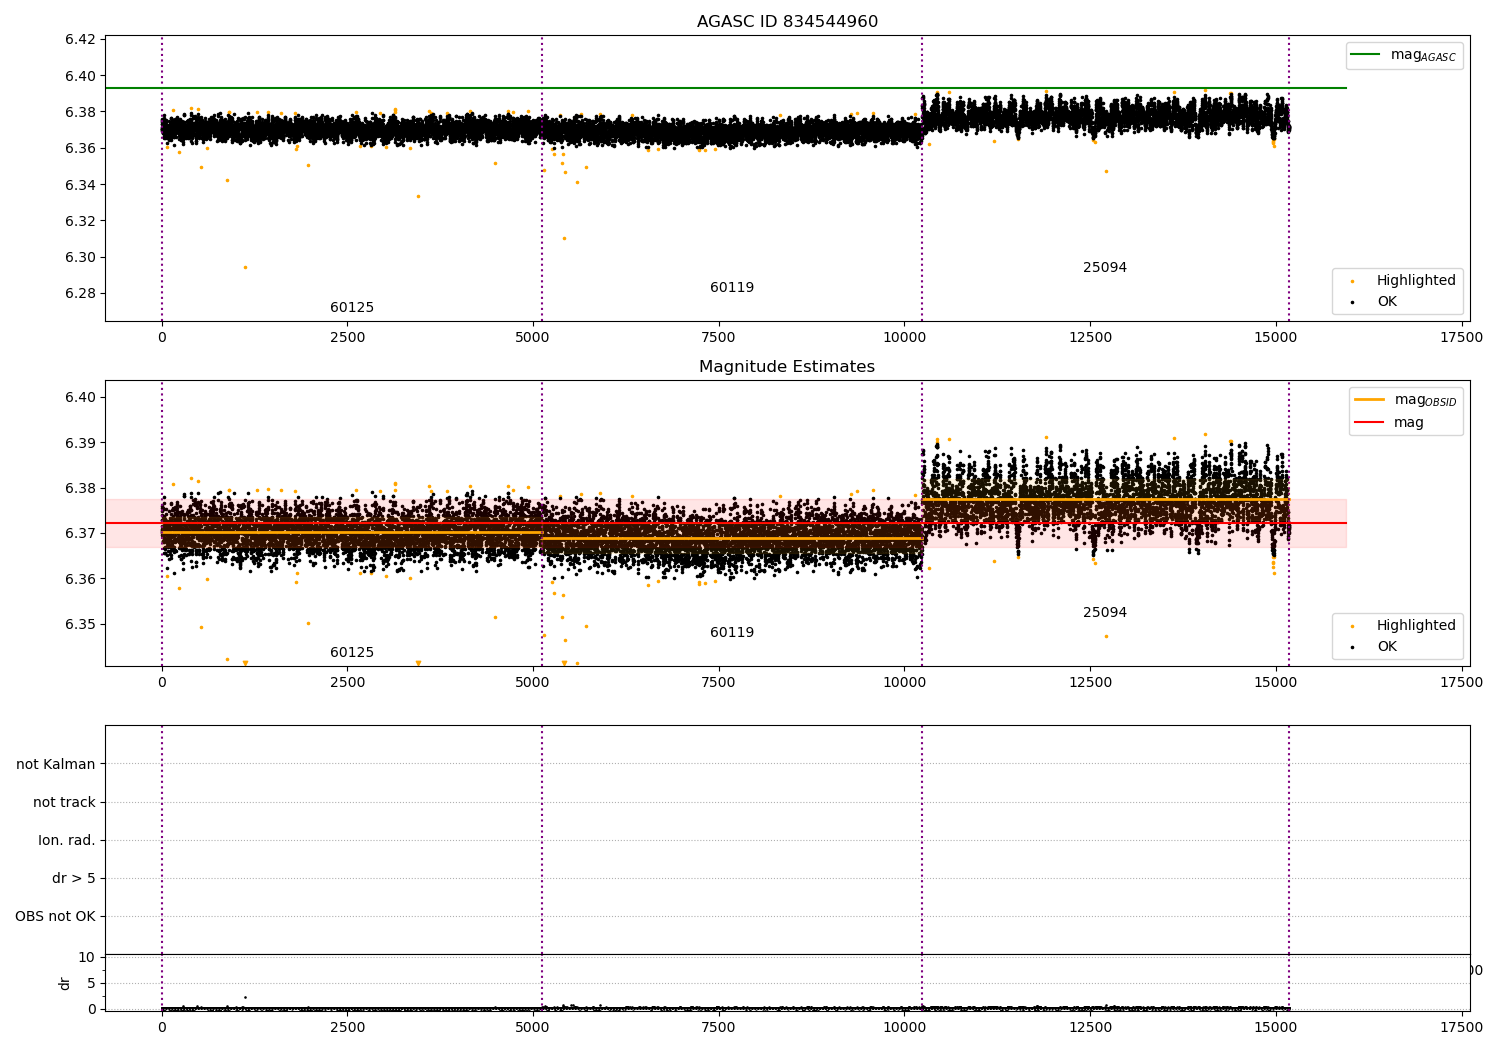Viewport: 1500px width, 1050px height.
Task: Click the 'Ion. rad.' axis label
Action: [67, 841]
